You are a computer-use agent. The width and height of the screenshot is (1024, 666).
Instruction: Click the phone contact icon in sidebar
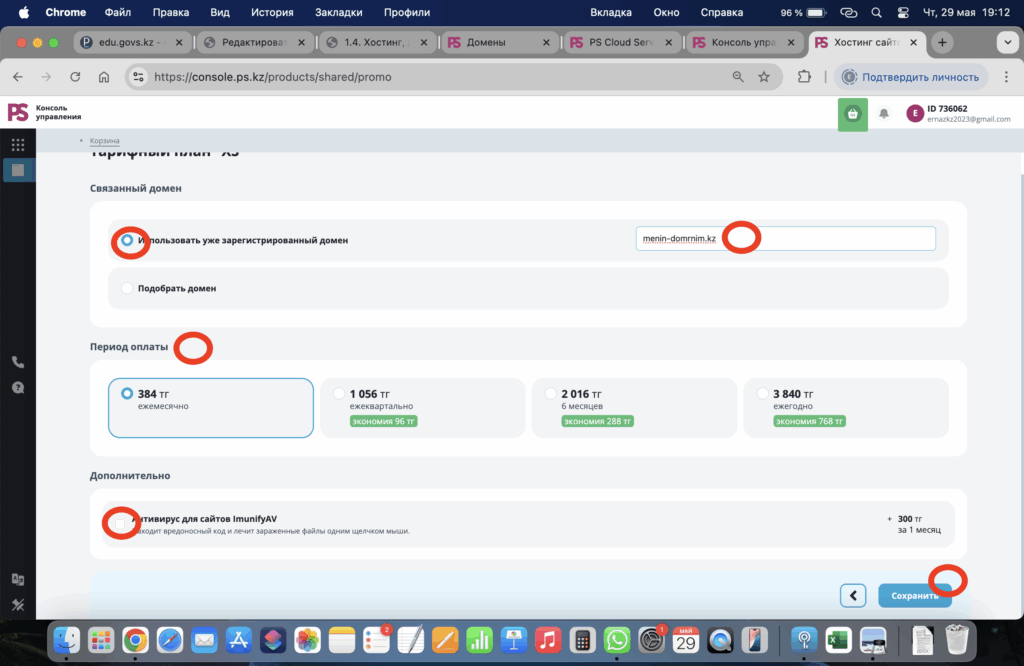[x=18, y=362]
